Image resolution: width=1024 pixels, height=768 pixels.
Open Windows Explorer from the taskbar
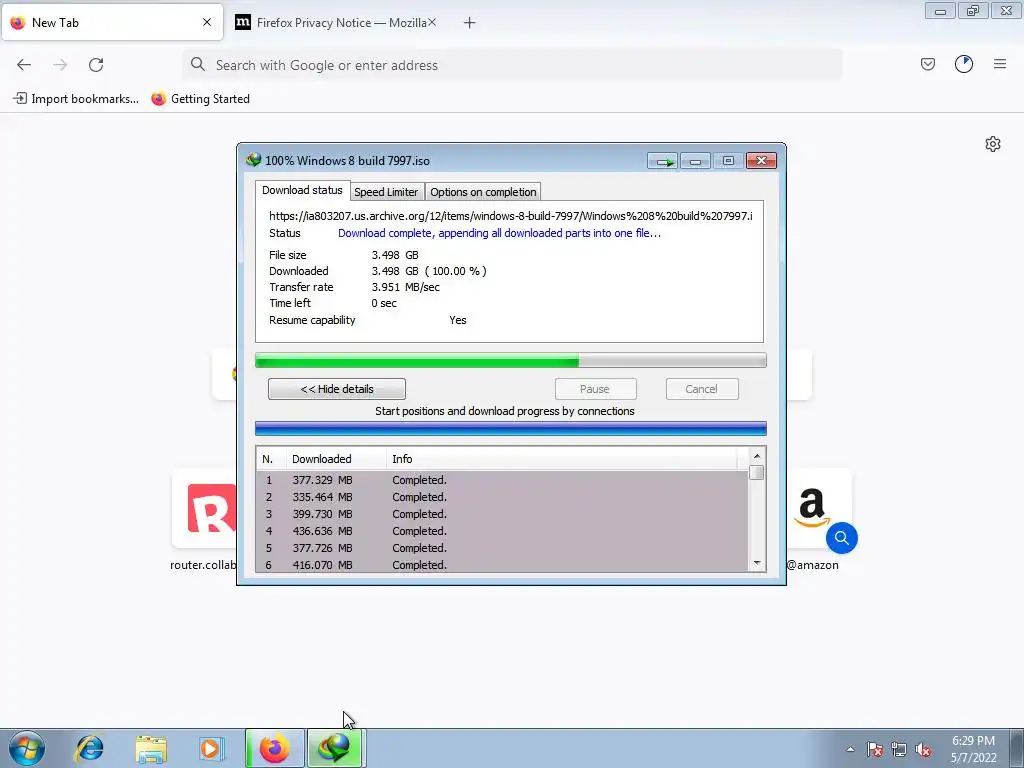point(150,748)
